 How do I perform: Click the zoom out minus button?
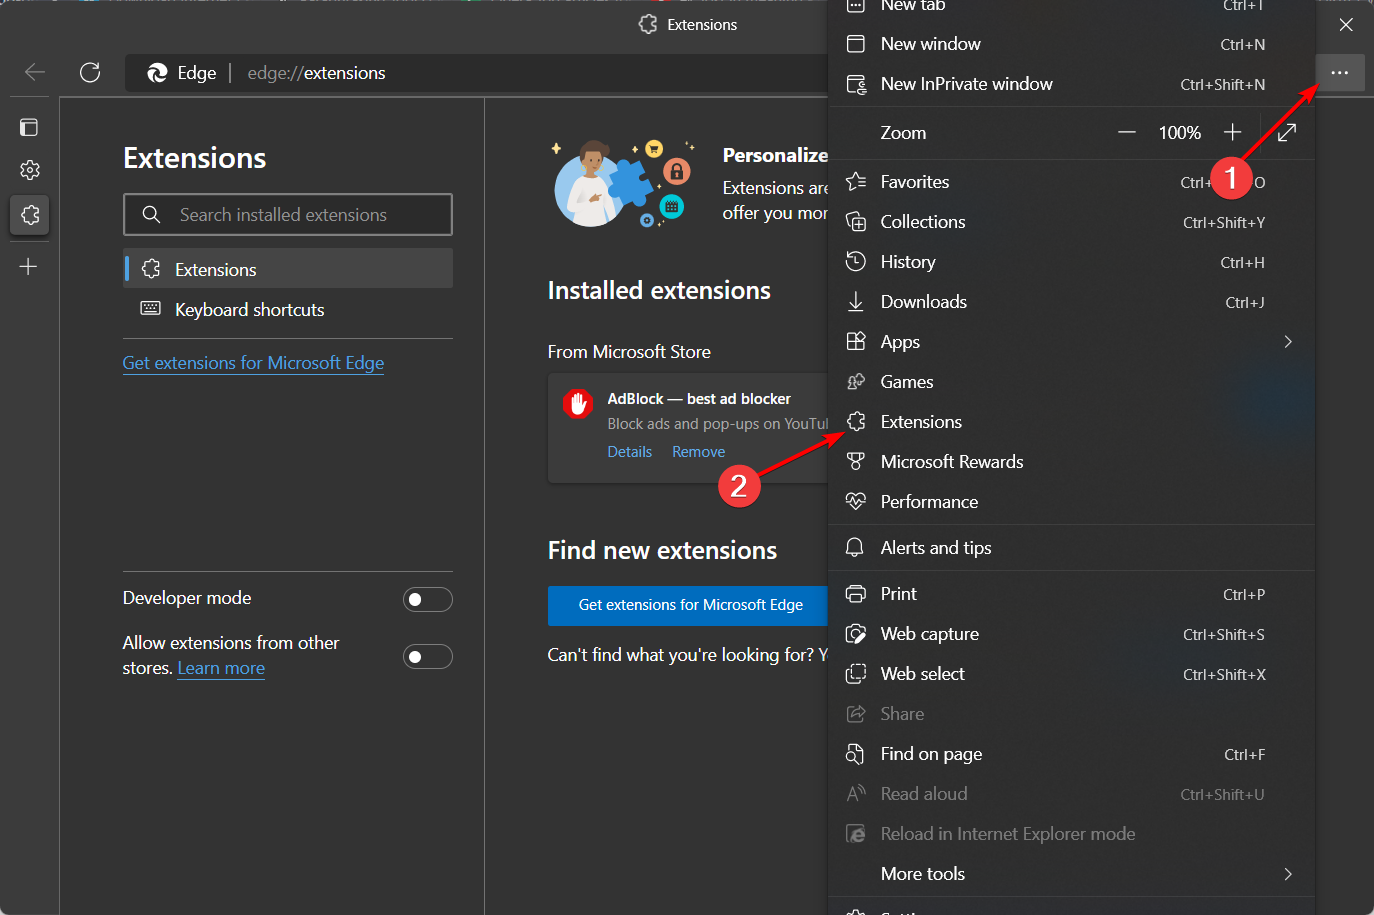coord(1127,133)
